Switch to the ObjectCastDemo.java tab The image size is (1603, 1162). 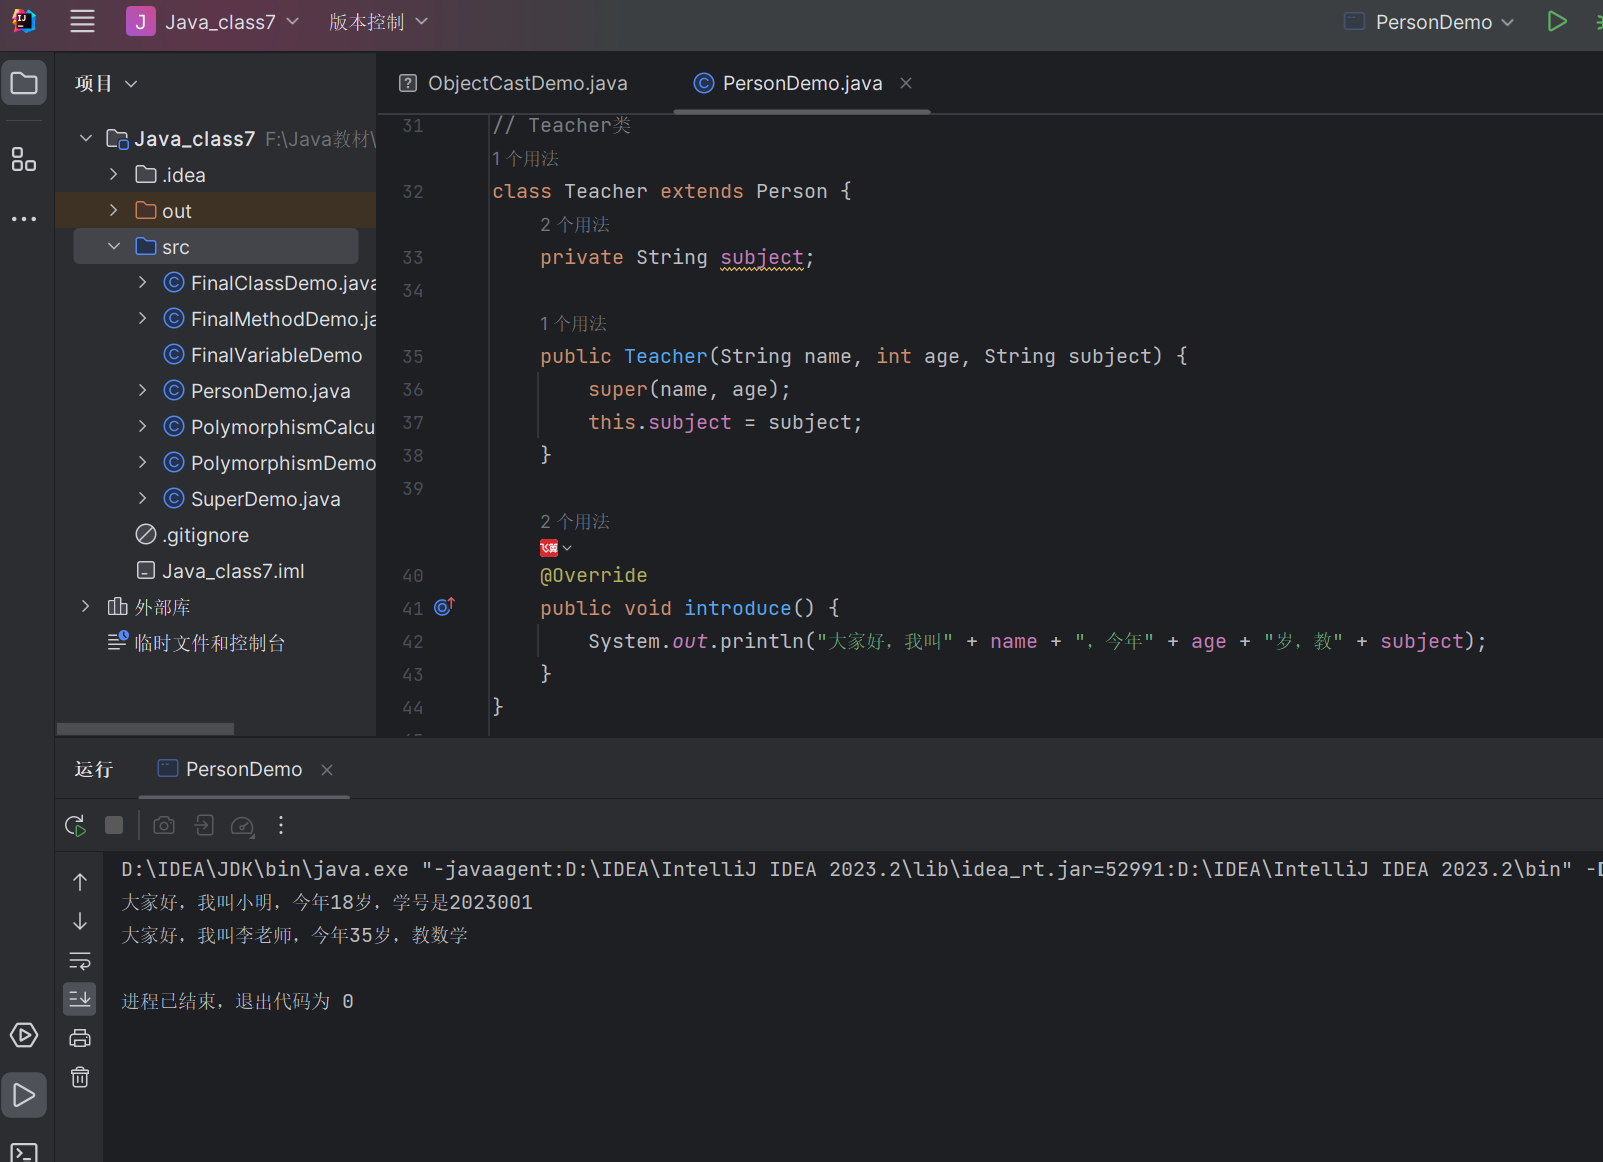[x=526, y=83]
